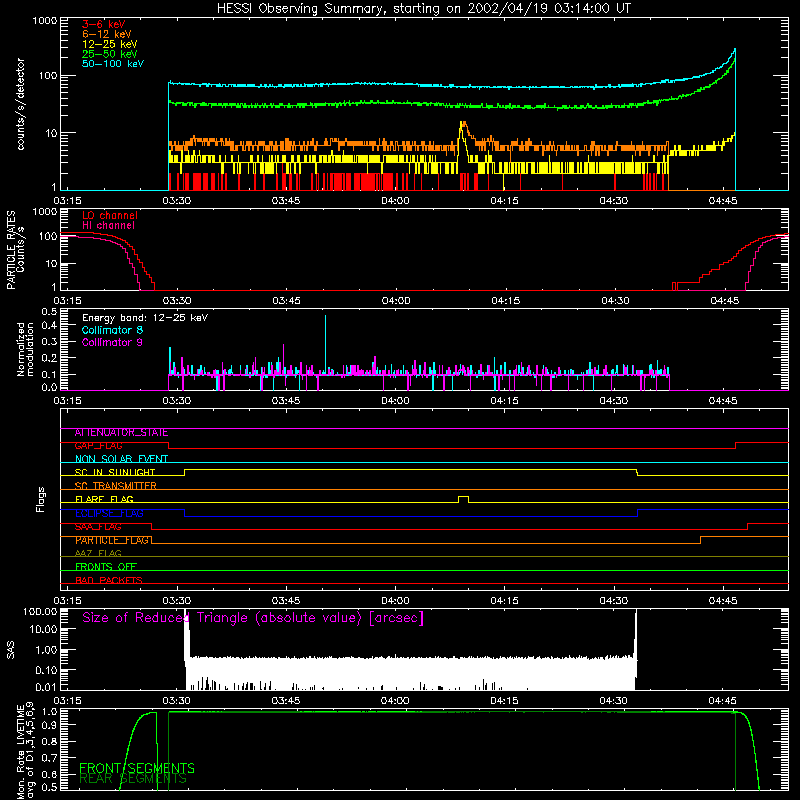The width and height of the screenshot is (800, 800).
Task: Click the SAA_FLAG label
Action: click(x=98, y=527)
